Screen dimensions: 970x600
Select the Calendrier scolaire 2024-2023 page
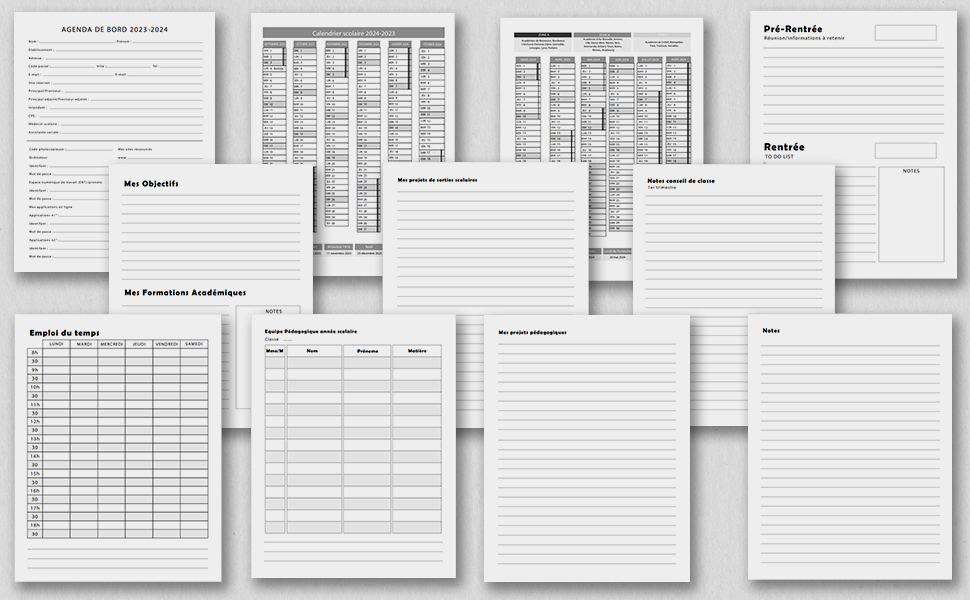(x=351, y=32)
